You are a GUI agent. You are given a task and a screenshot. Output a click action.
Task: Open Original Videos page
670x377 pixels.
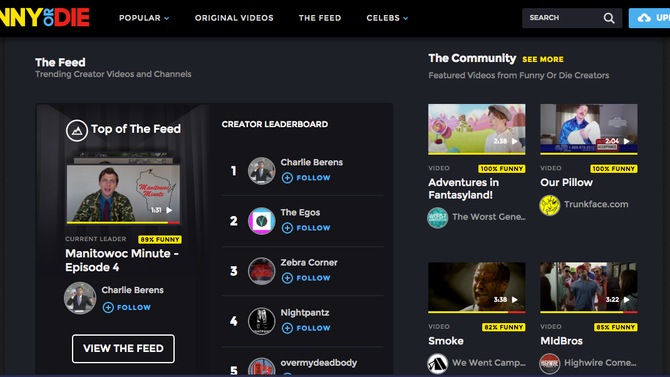[234, 18]
